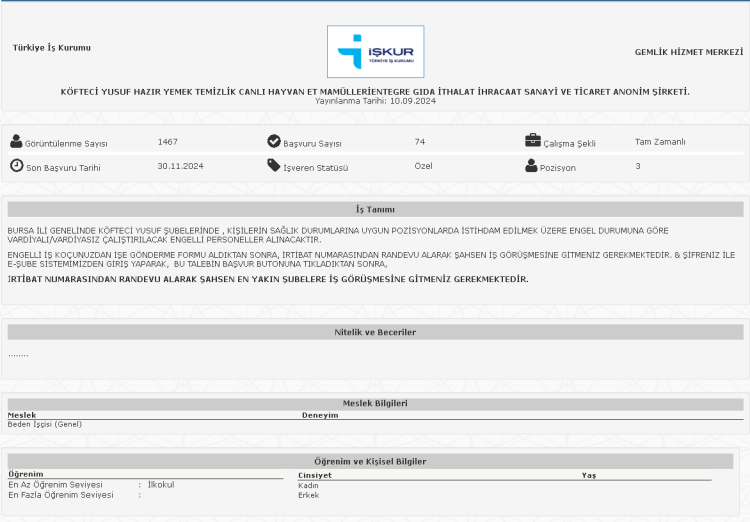This screenshot has height=522, width=750.
Task: Select the İş Tanımı section header
Action: 375,210
